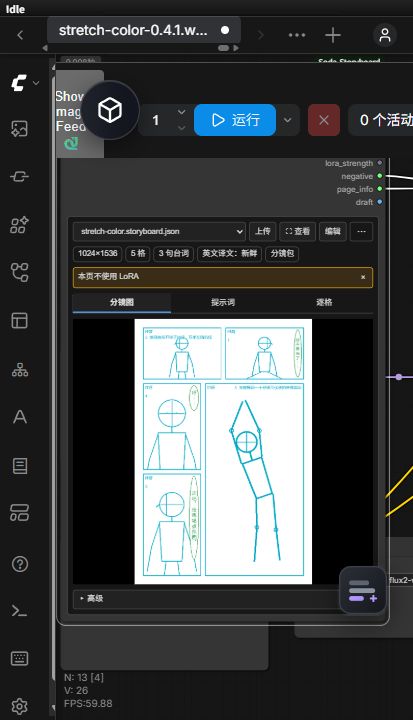Click the tab bar scrollbar thumb

(x=223, y=48)
